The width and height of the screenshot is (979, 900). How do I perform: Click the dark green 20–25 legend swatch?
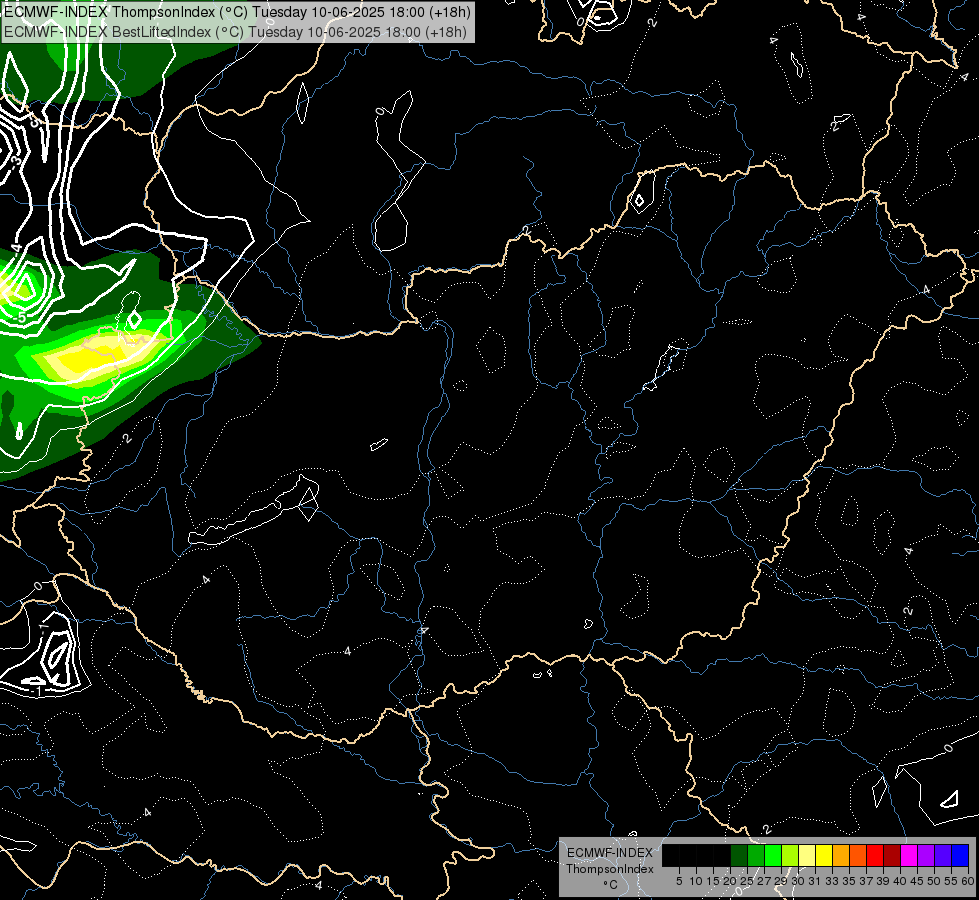pos(739,855)
